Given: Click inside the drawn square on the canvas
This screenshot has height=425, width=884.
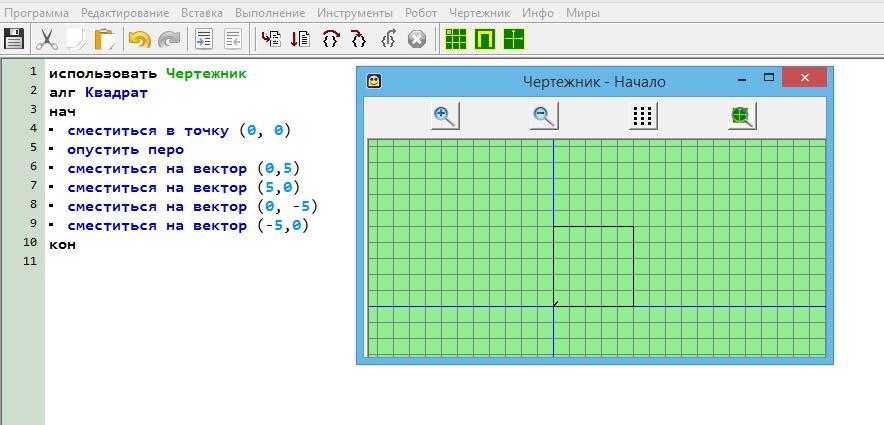Looking at the screenshot, I should click(594, 267).
